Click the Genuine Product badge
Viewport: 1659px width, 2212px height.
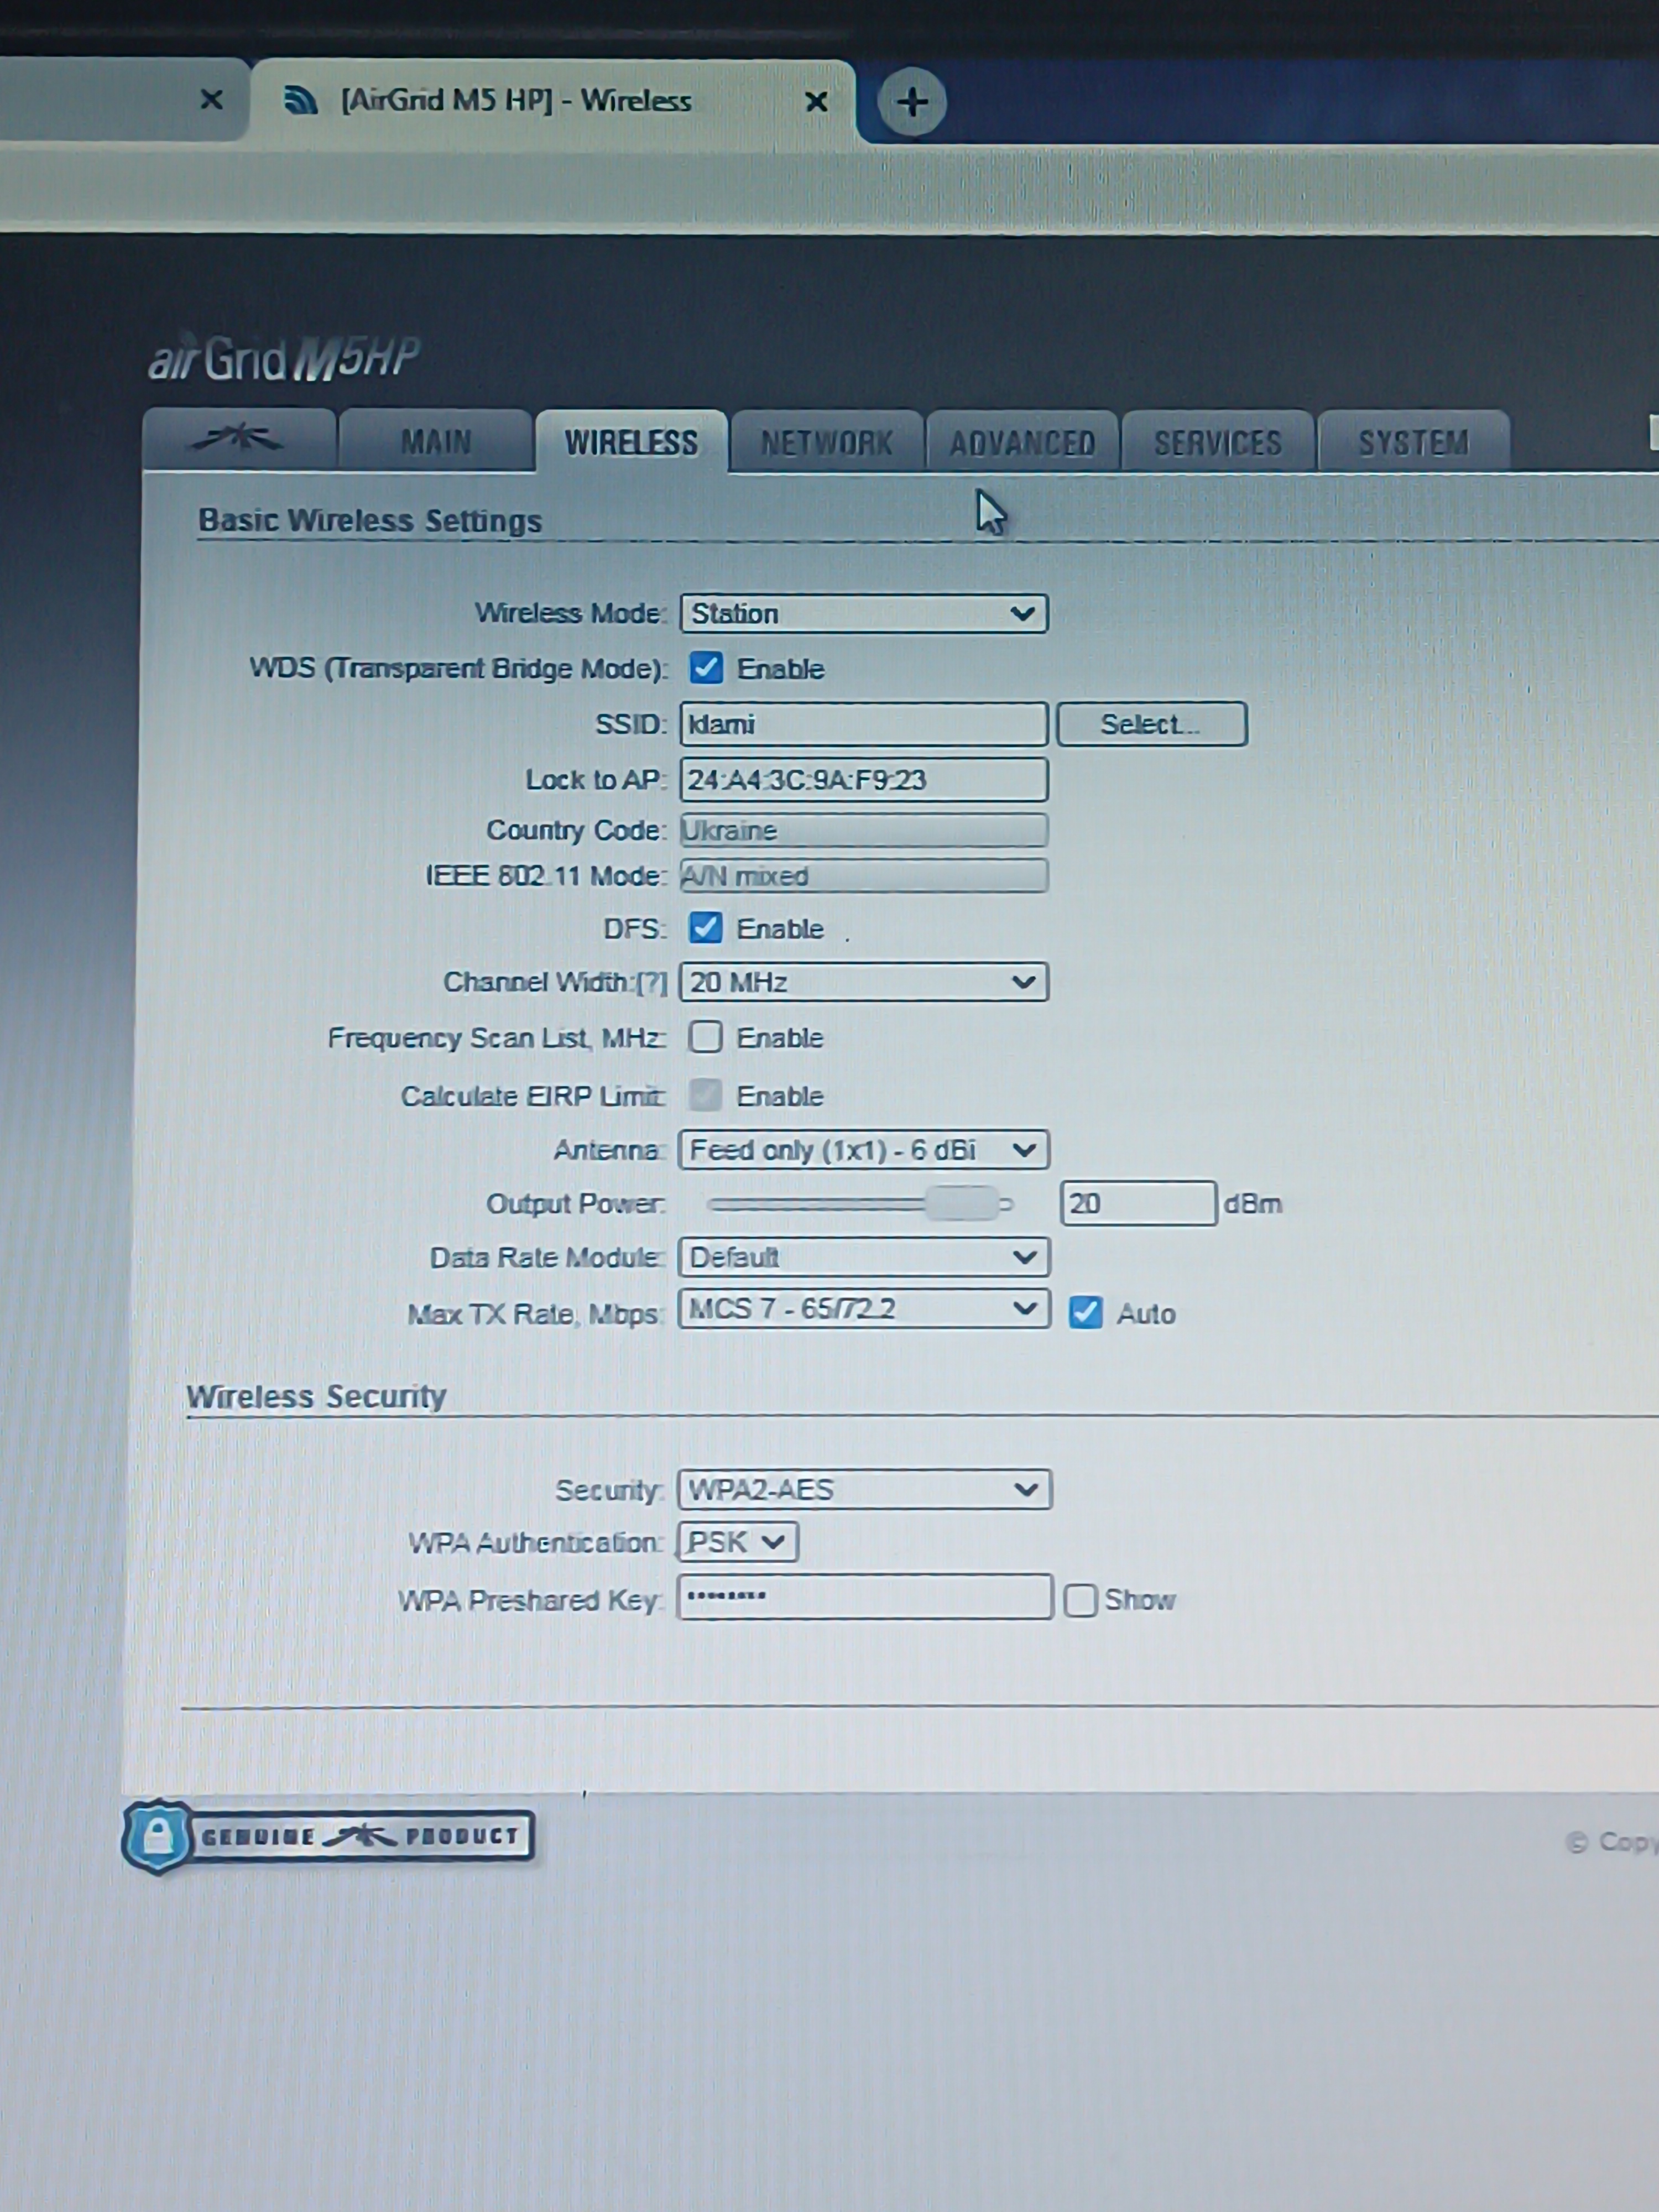[328, 1836]
